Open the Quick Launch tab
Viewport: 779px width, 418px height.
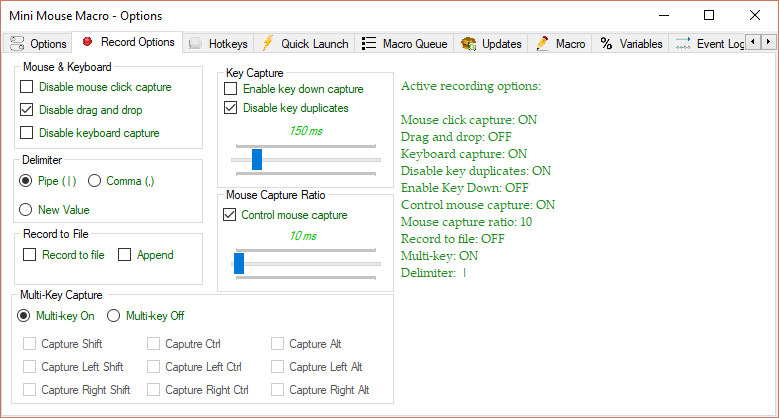pyautogui.click(x=304, y=44)
